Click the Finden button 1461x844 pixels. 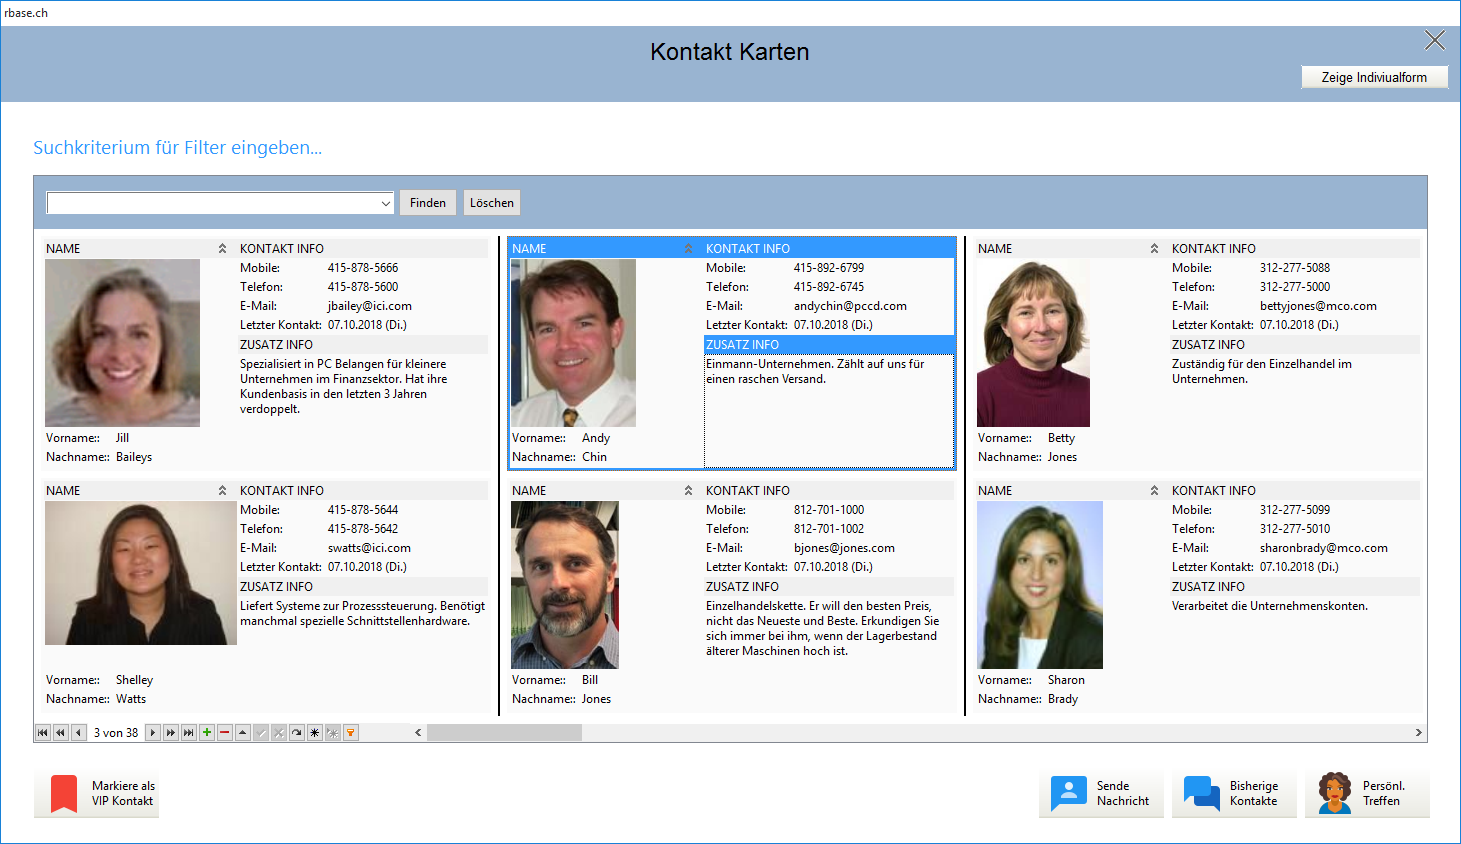[428, 203]
